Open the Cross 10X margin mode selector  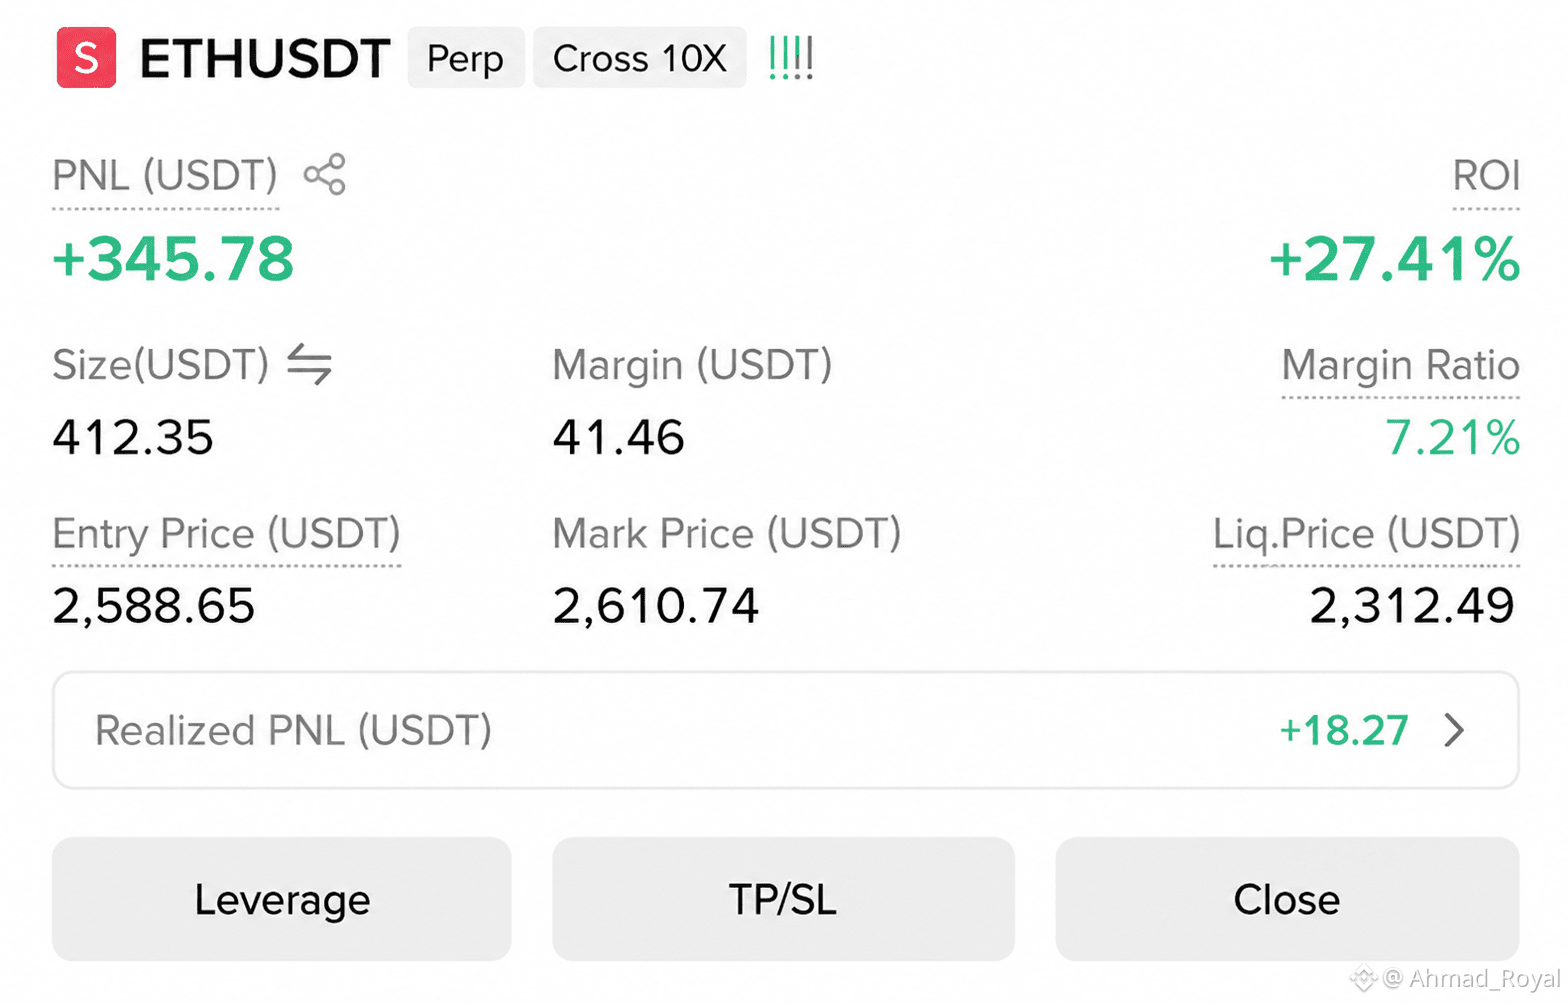640,58
